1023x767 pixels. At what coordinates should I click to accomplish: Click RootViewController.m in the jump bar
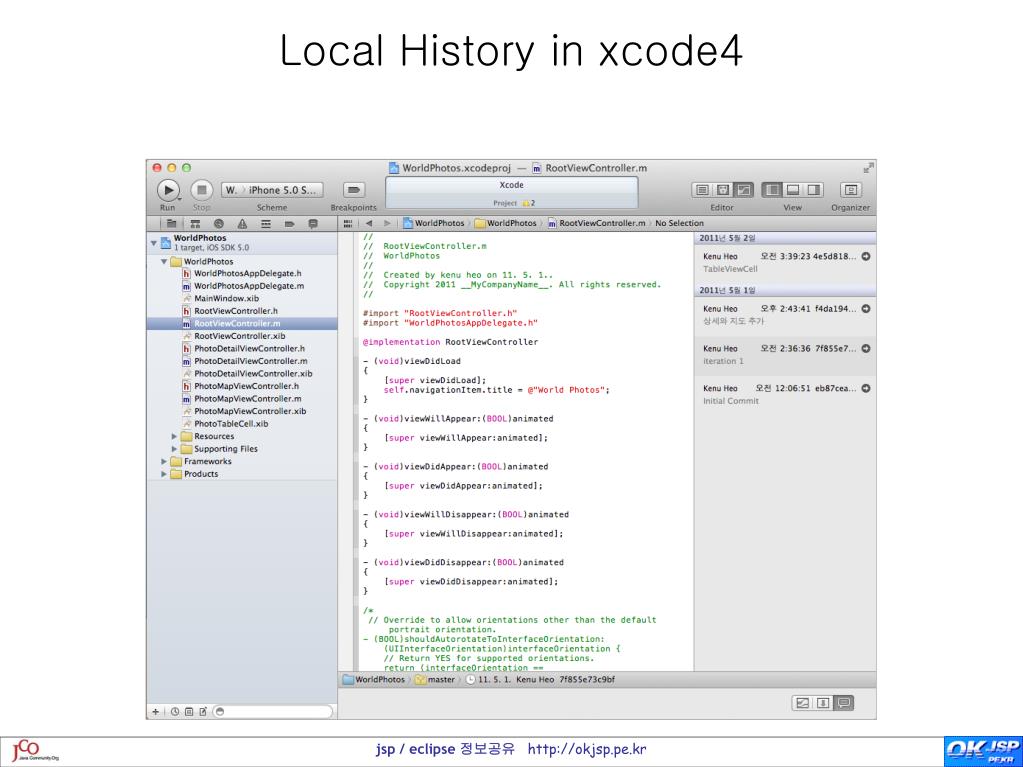596,223
